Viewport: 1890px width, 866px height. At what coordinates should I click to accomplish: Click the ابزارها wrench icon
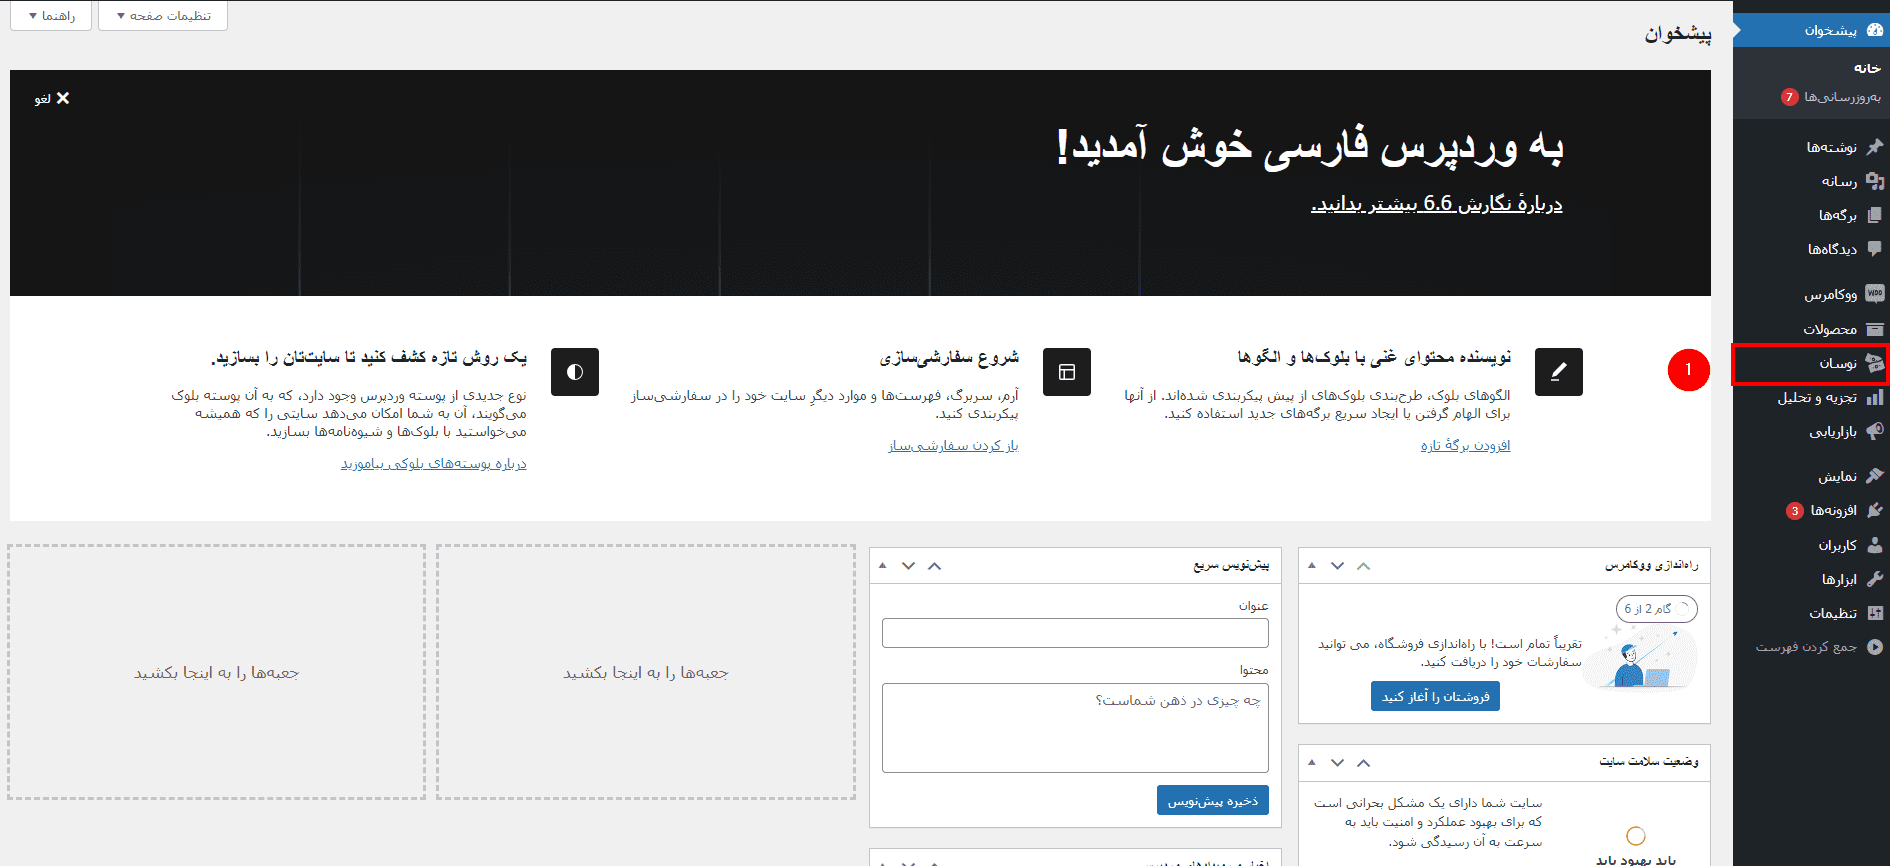(1875, 579)
